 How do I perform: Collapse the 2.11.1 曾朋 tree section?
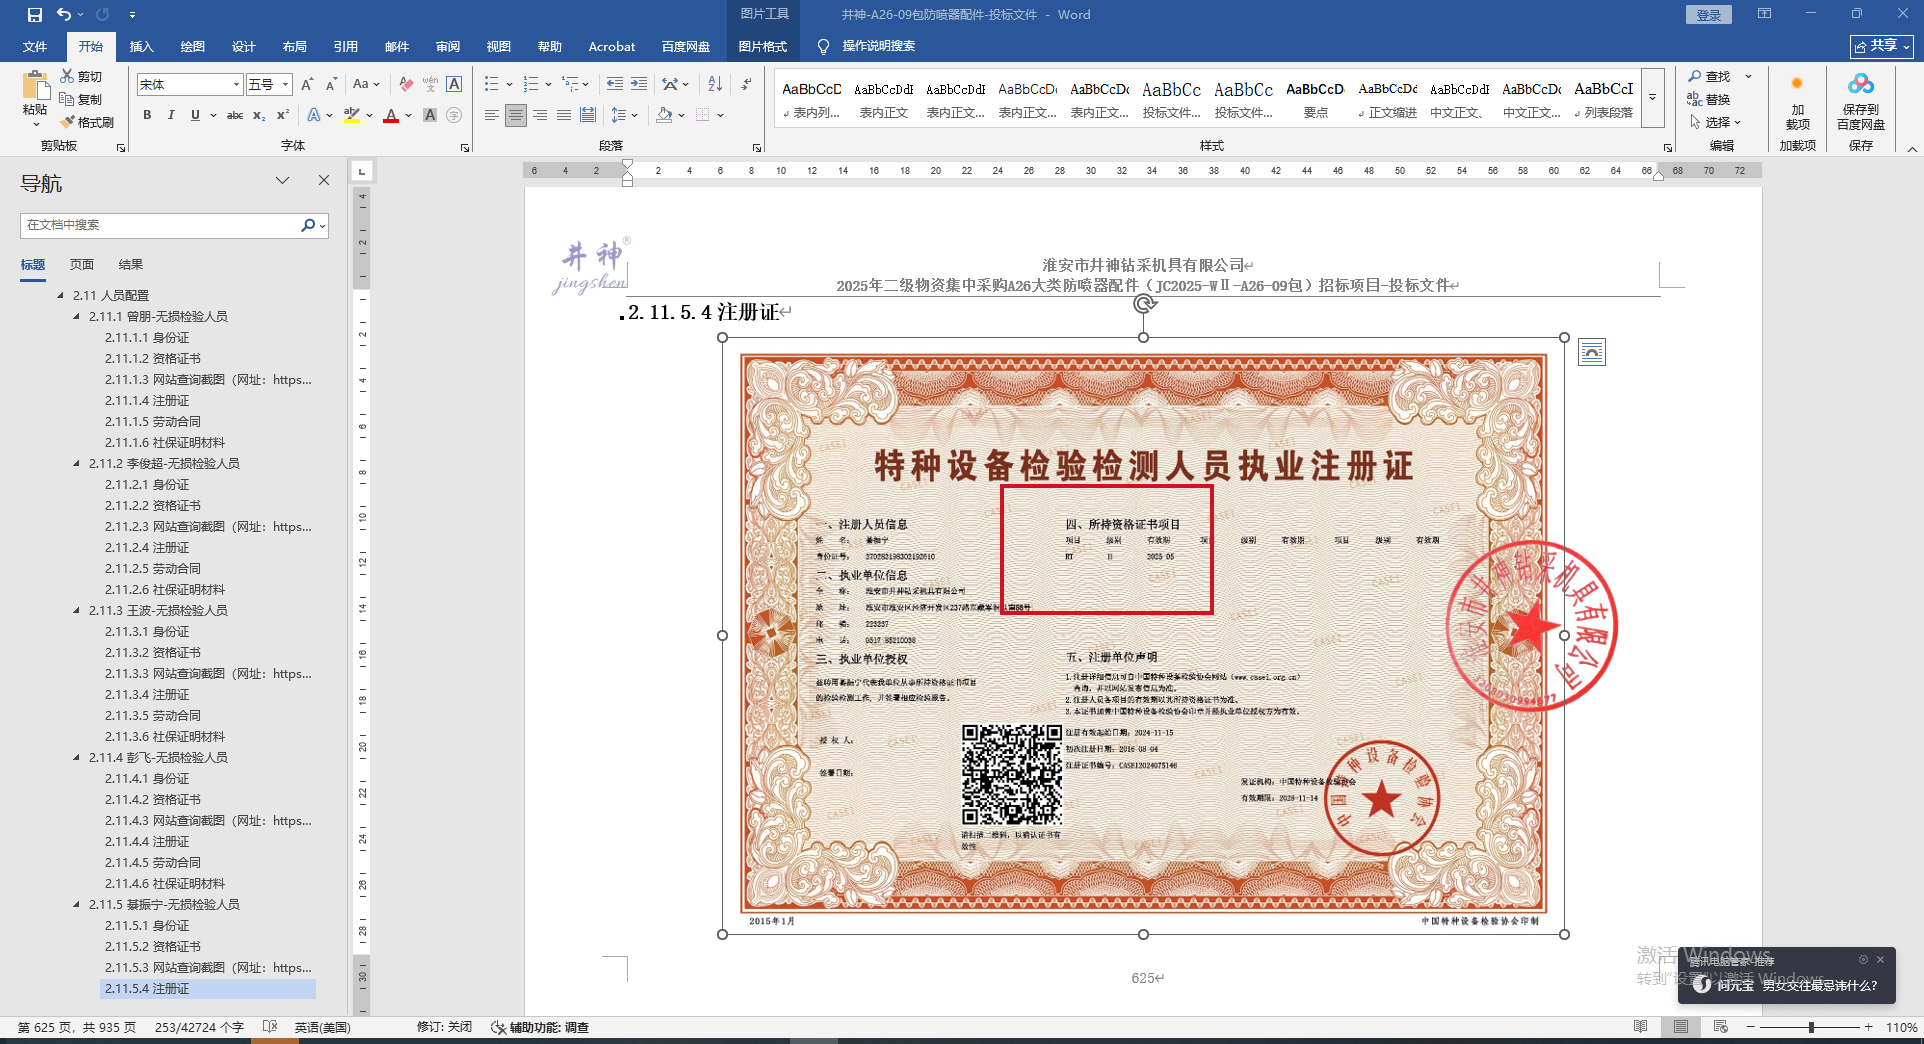(x=77, y=316)
